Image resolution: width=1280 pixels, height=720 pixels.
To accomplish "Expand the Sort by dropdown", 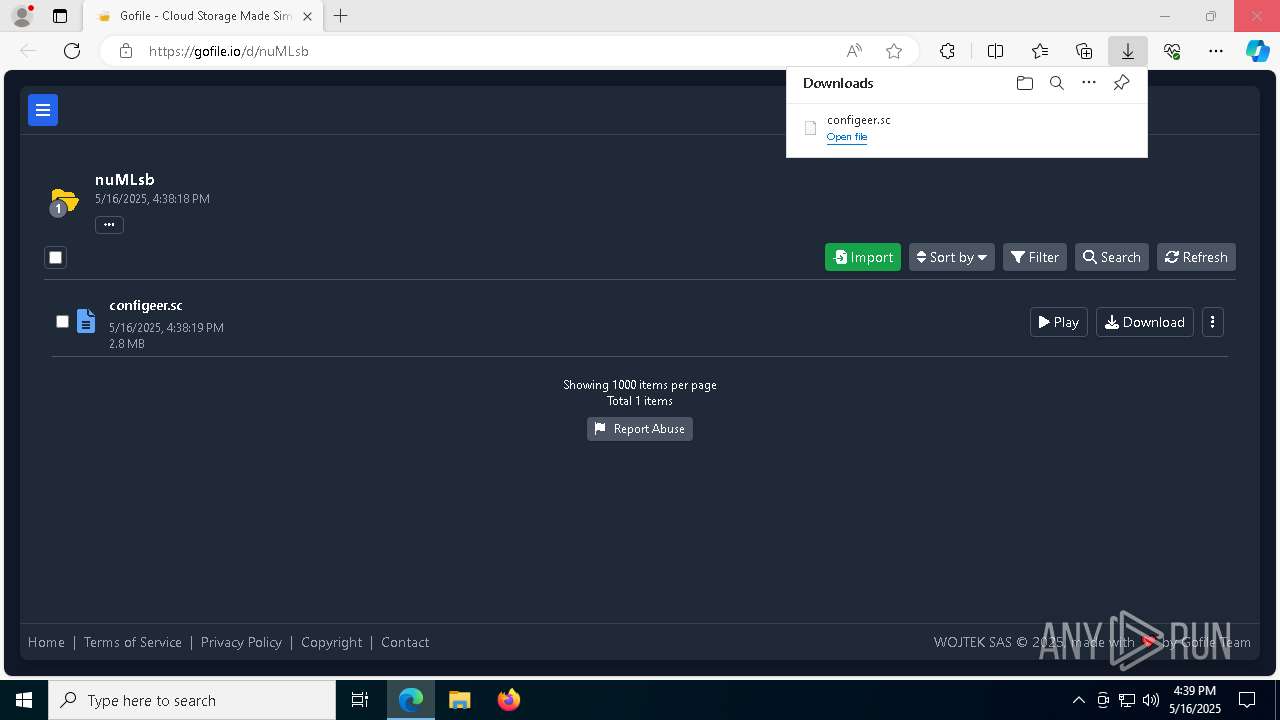I will [952, 257].
